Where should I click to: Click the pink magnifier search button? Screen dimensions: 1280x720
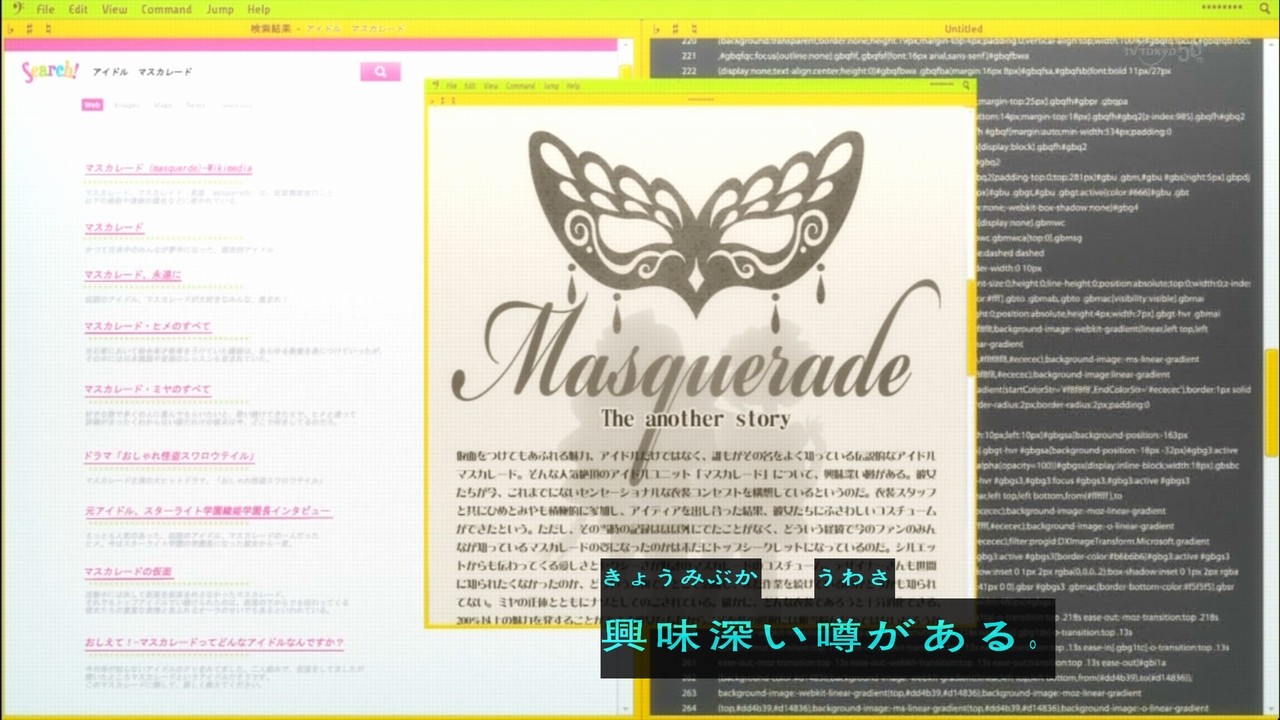point(380,72)
